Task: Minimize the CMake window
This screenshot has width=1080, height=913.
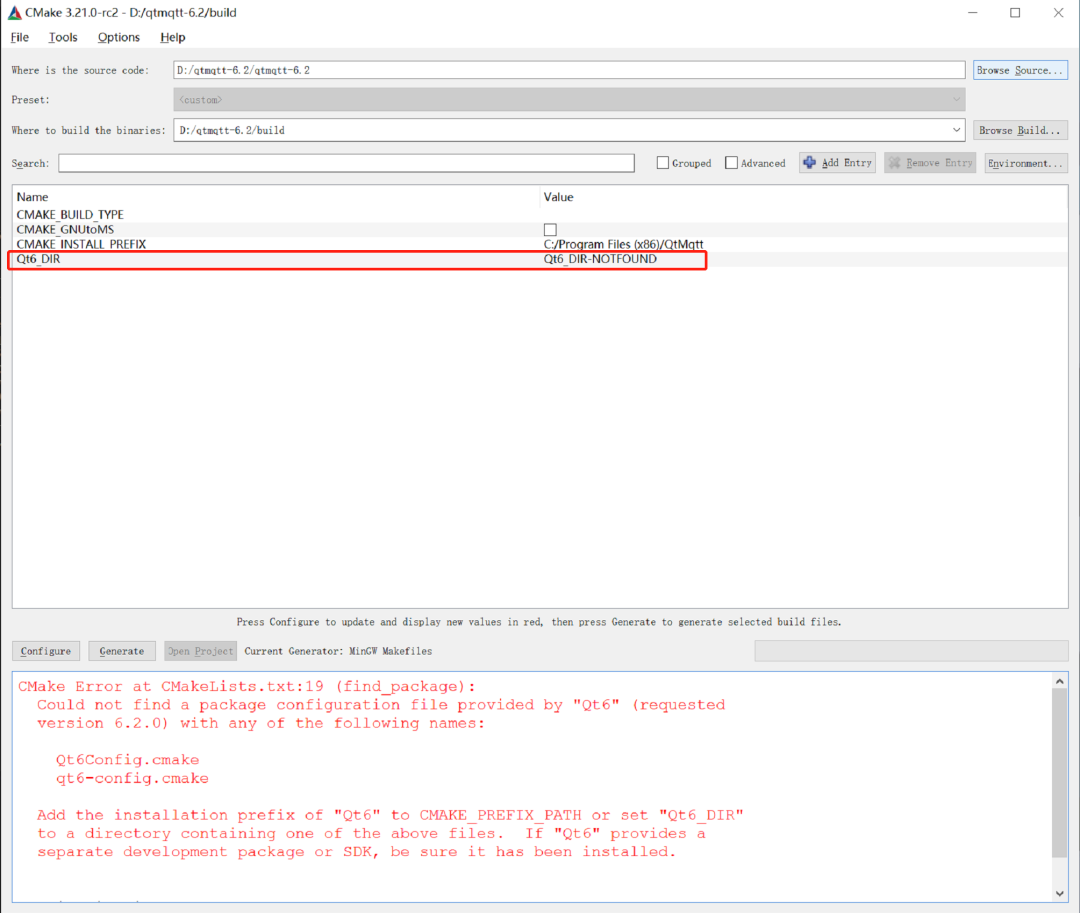Action: pos(973,12)
